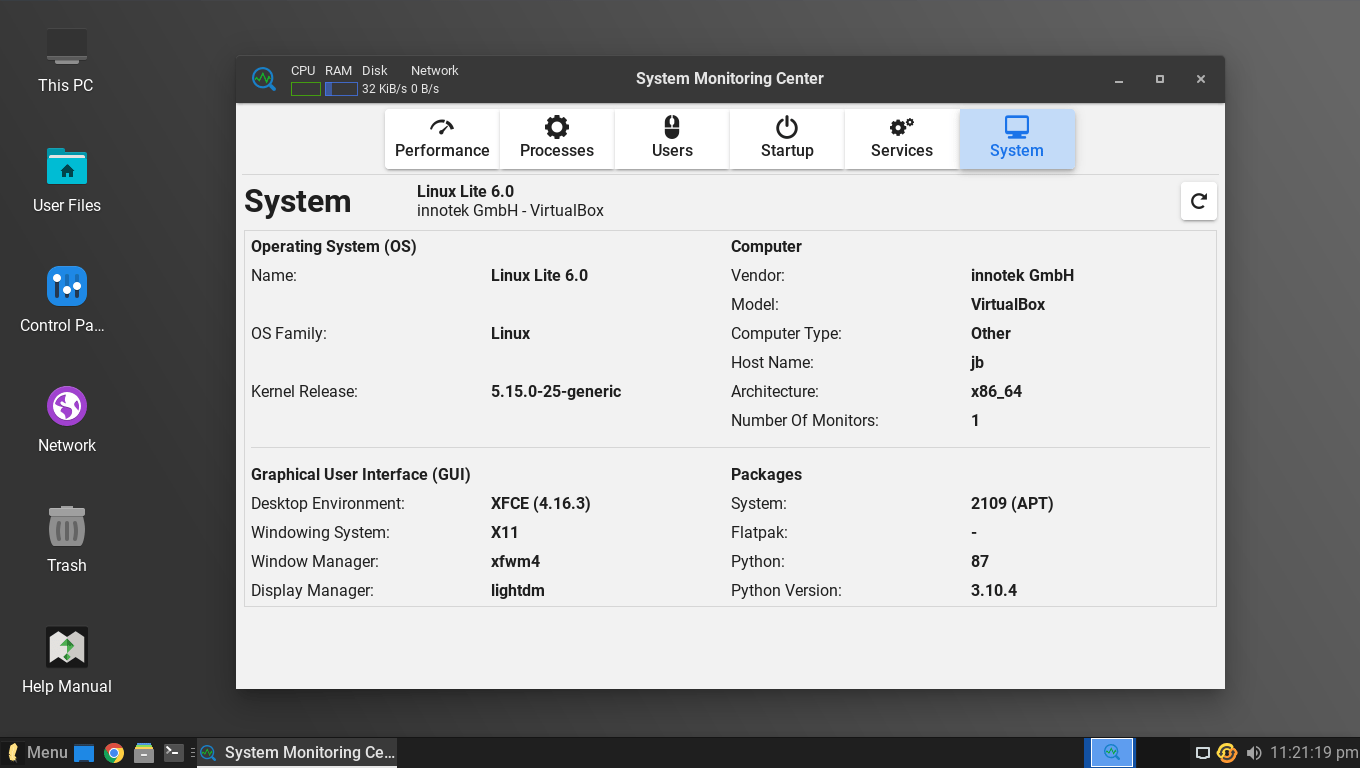Click the Graphical User Interface (GUI) heading
Image resolution: width=1360 pixels, height=768 pixels.
[x=361, y=474]
